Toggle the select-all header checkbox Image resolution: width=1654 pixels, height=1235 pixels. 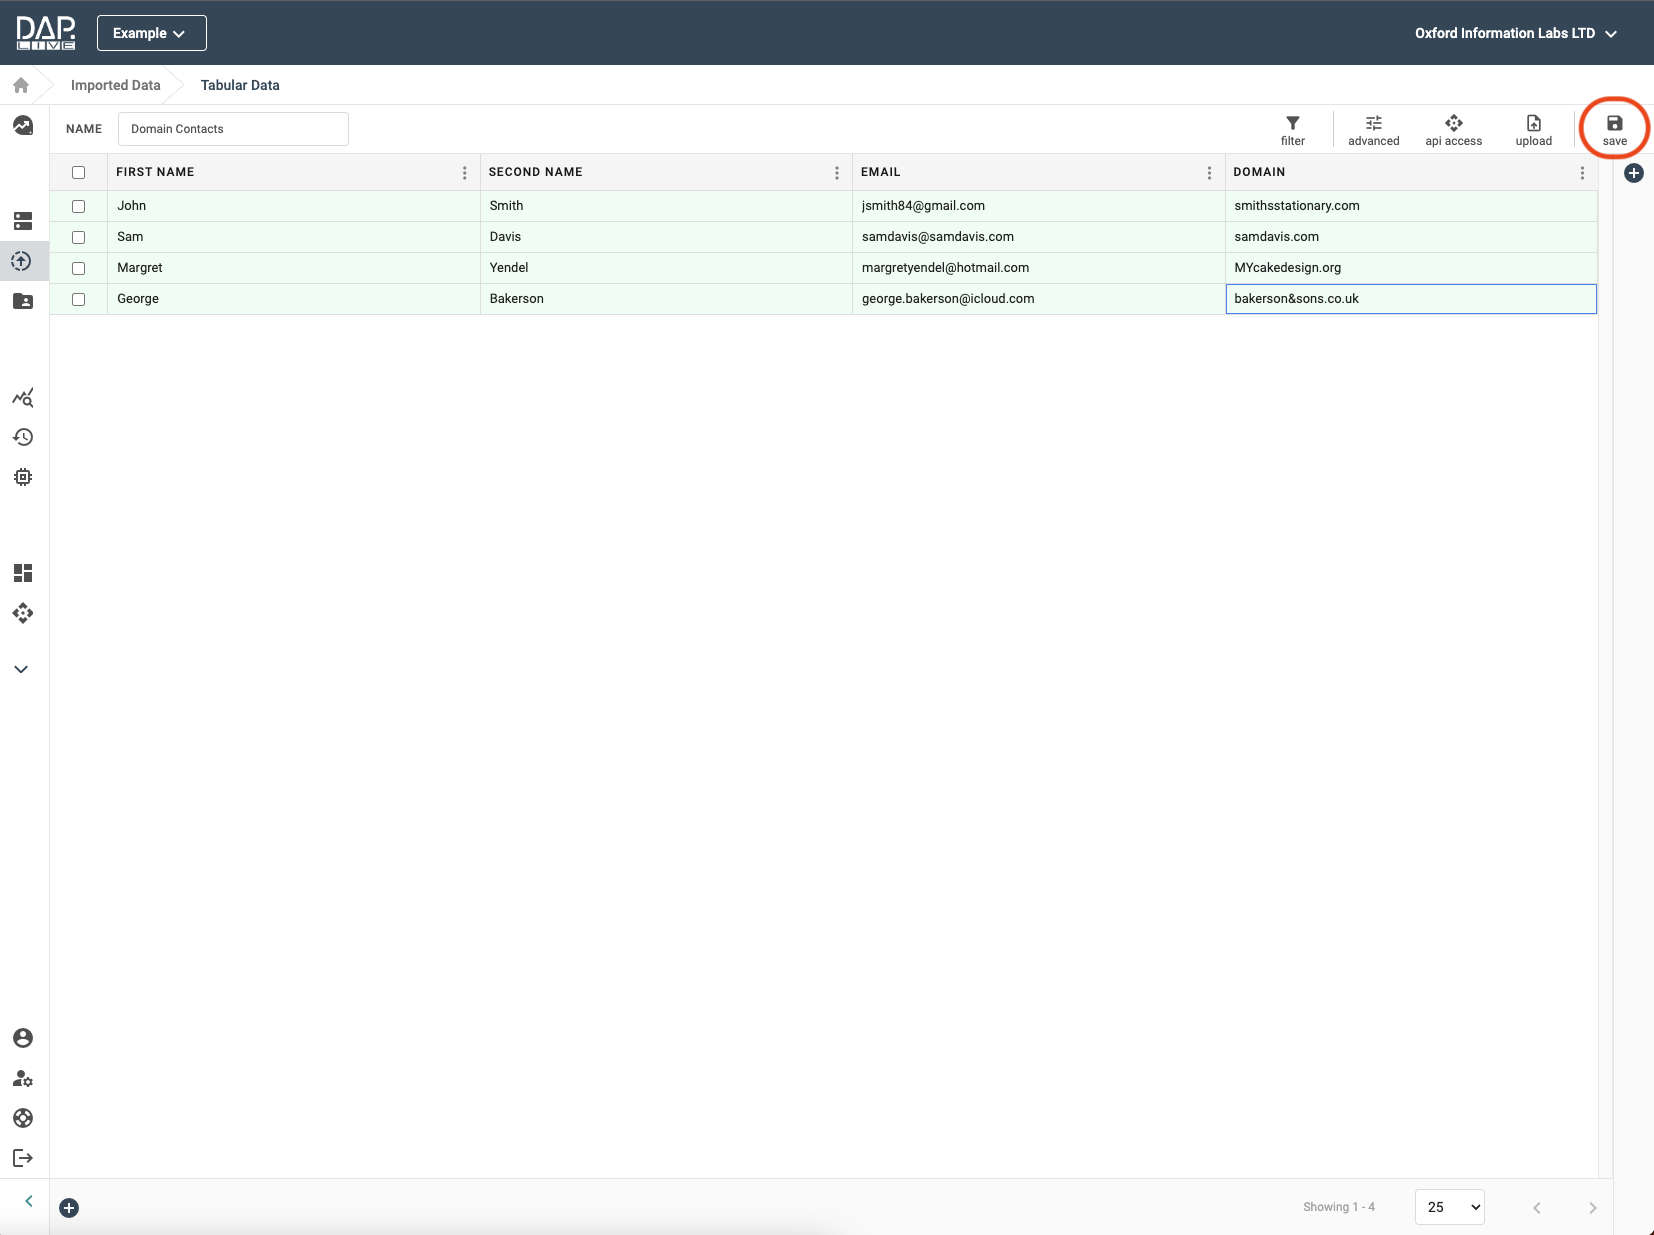click(79, 172)
